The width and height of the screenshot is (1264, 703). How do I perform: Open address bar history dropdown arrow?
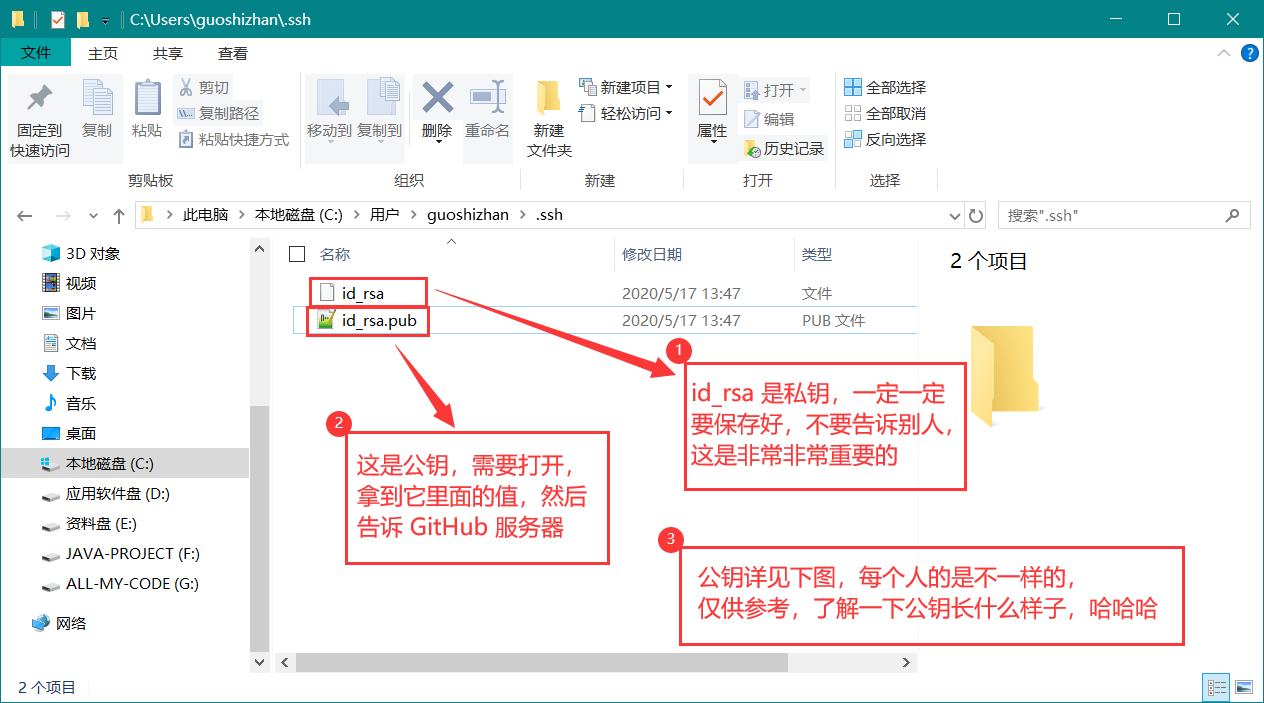point(954,215)
